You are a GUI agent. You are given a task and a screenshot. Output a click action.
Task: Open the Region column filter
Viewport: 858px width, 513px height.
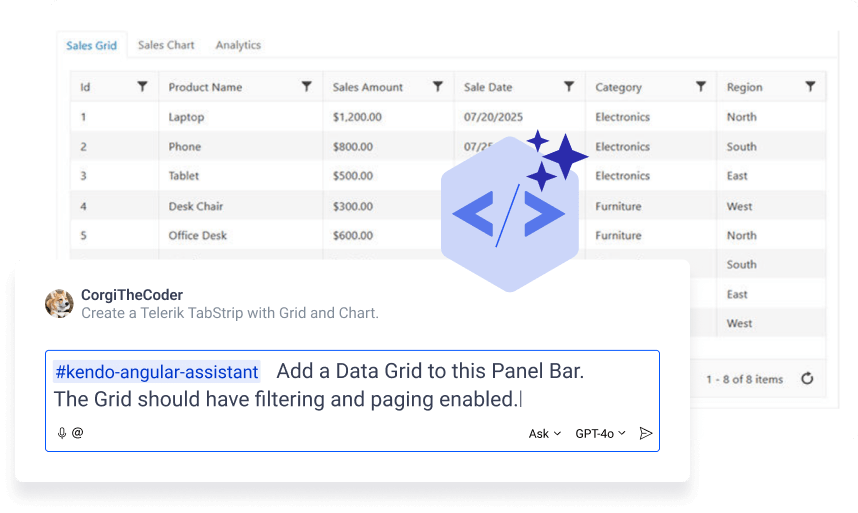(x=810, y=87)
